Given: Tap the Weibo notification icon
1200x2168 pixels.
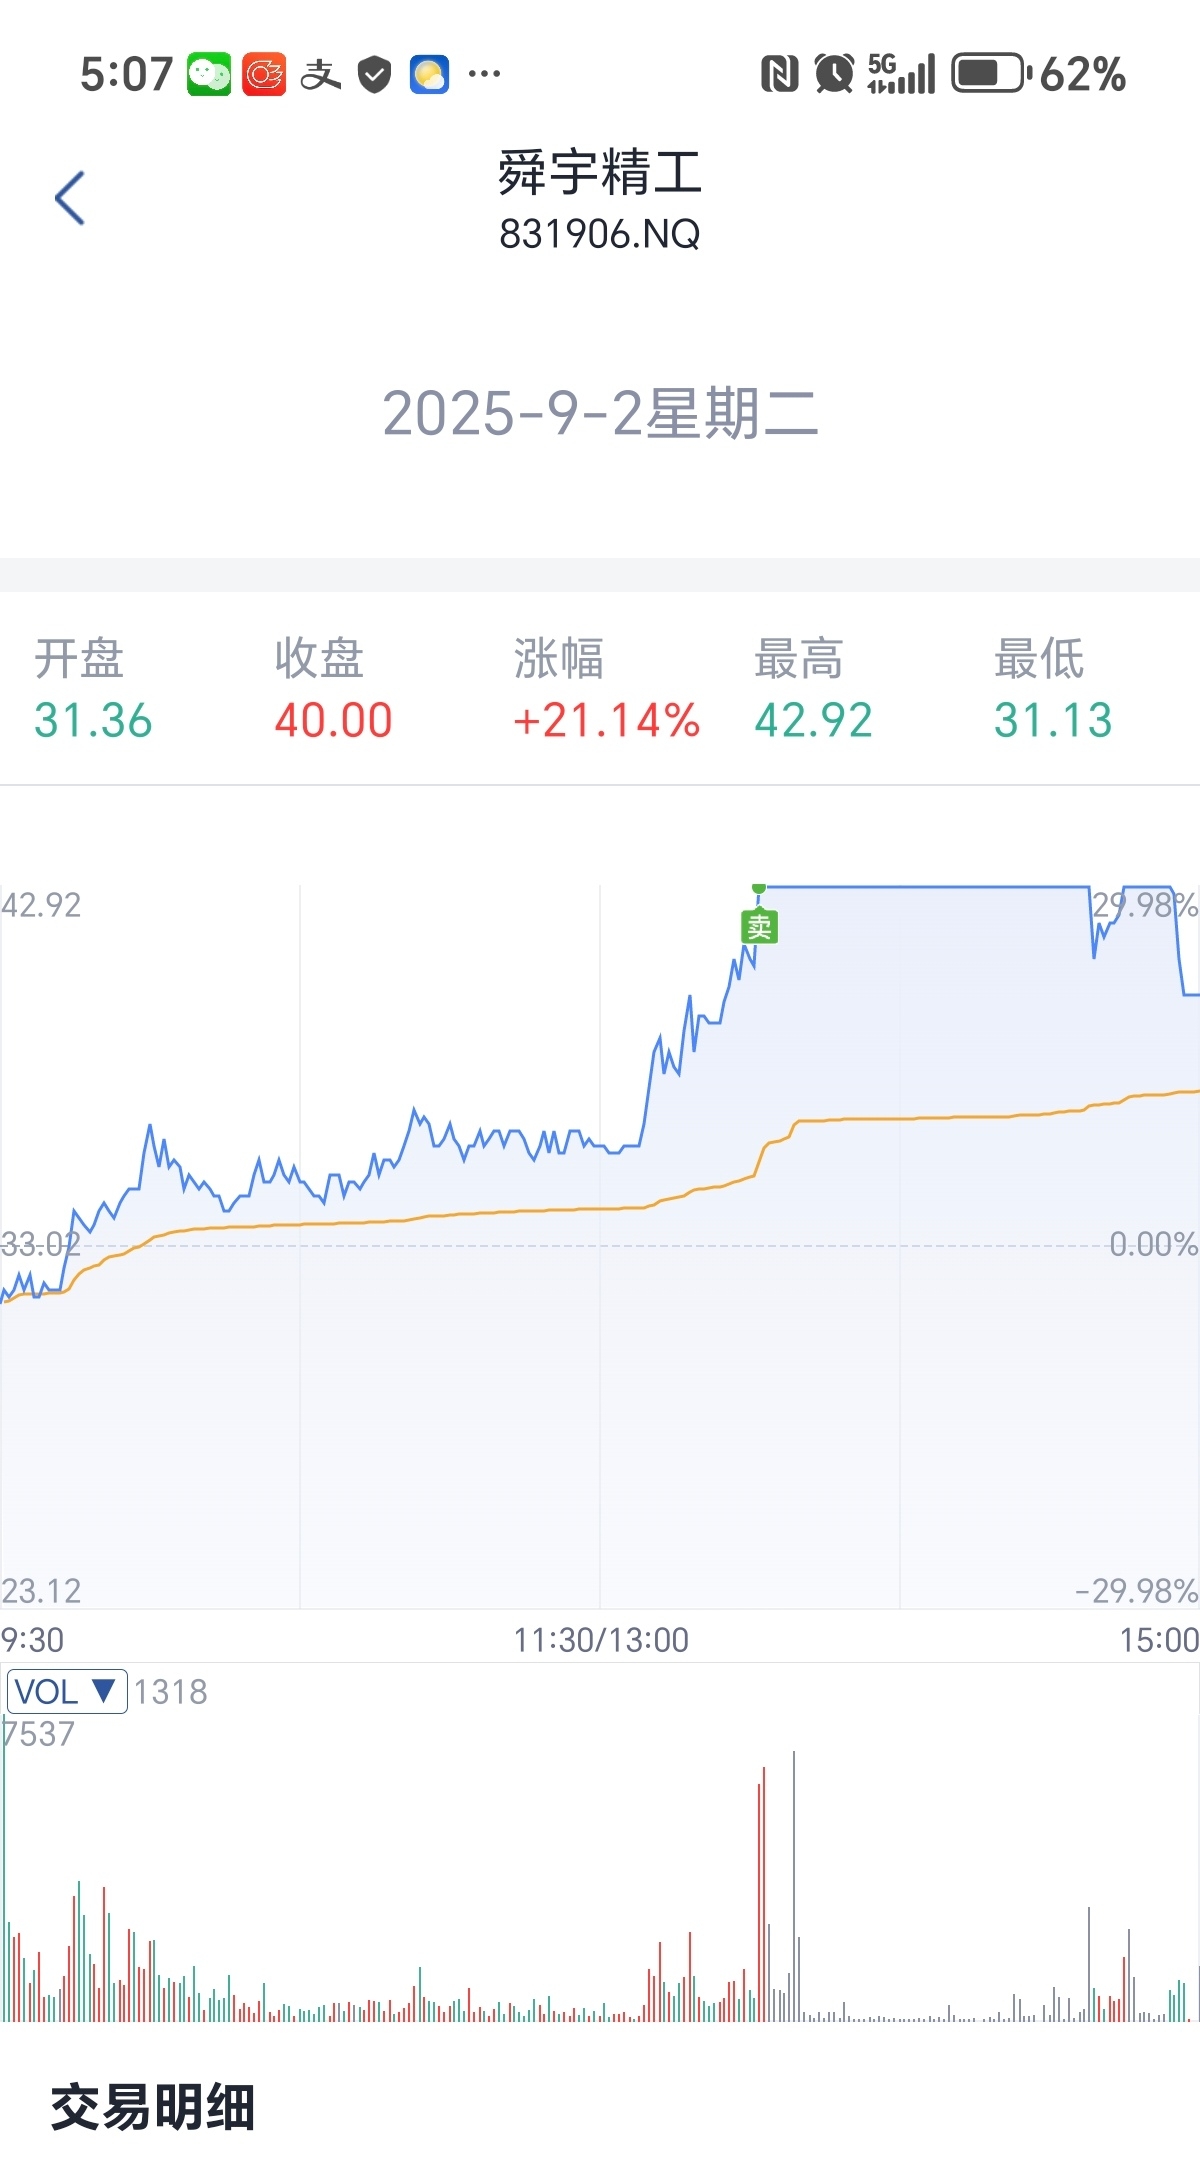Looking at the screenshot, I should click(x=264, y=74).
